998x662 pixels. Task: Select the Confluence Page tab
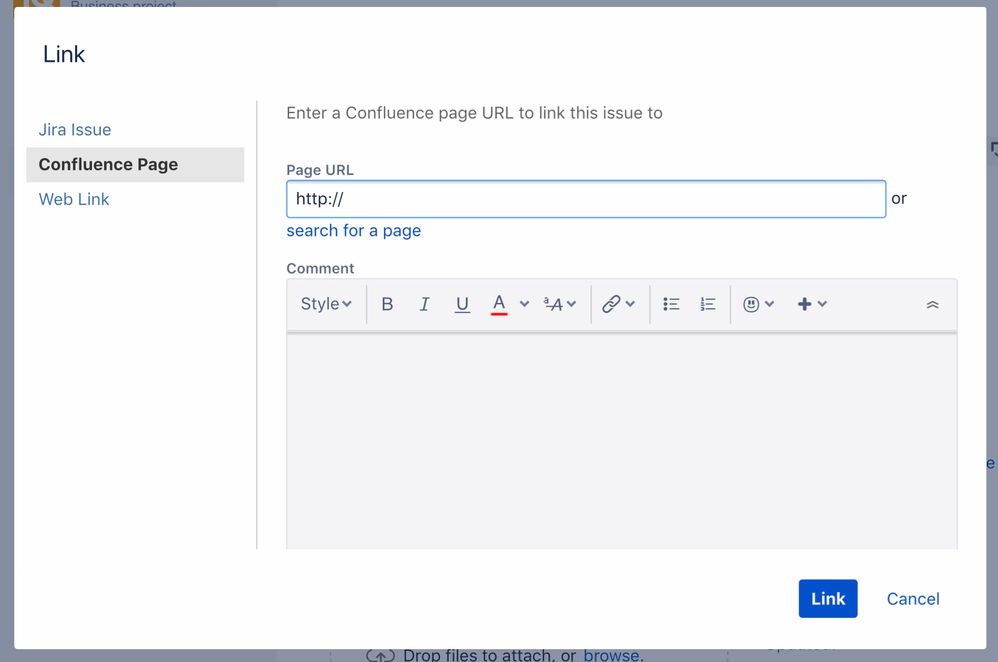(x=135, y=165)
